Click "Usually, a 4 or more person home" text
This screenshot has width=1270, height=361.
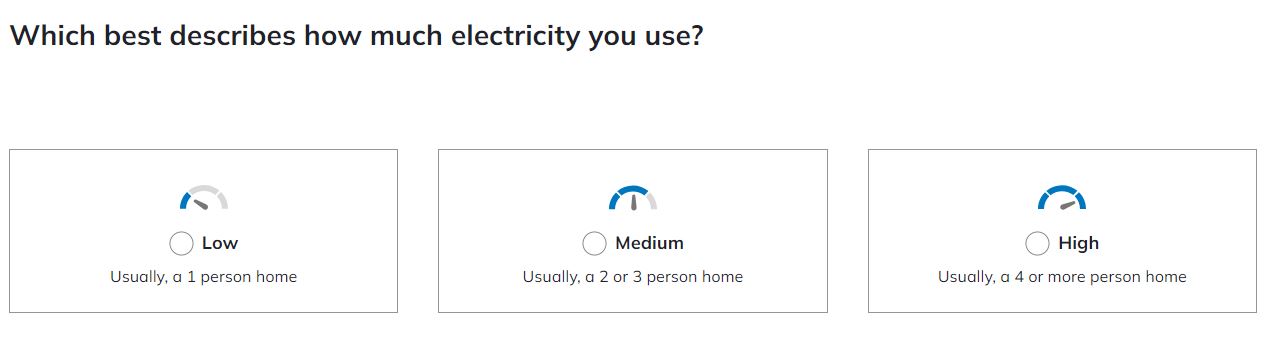point(1062,277)
